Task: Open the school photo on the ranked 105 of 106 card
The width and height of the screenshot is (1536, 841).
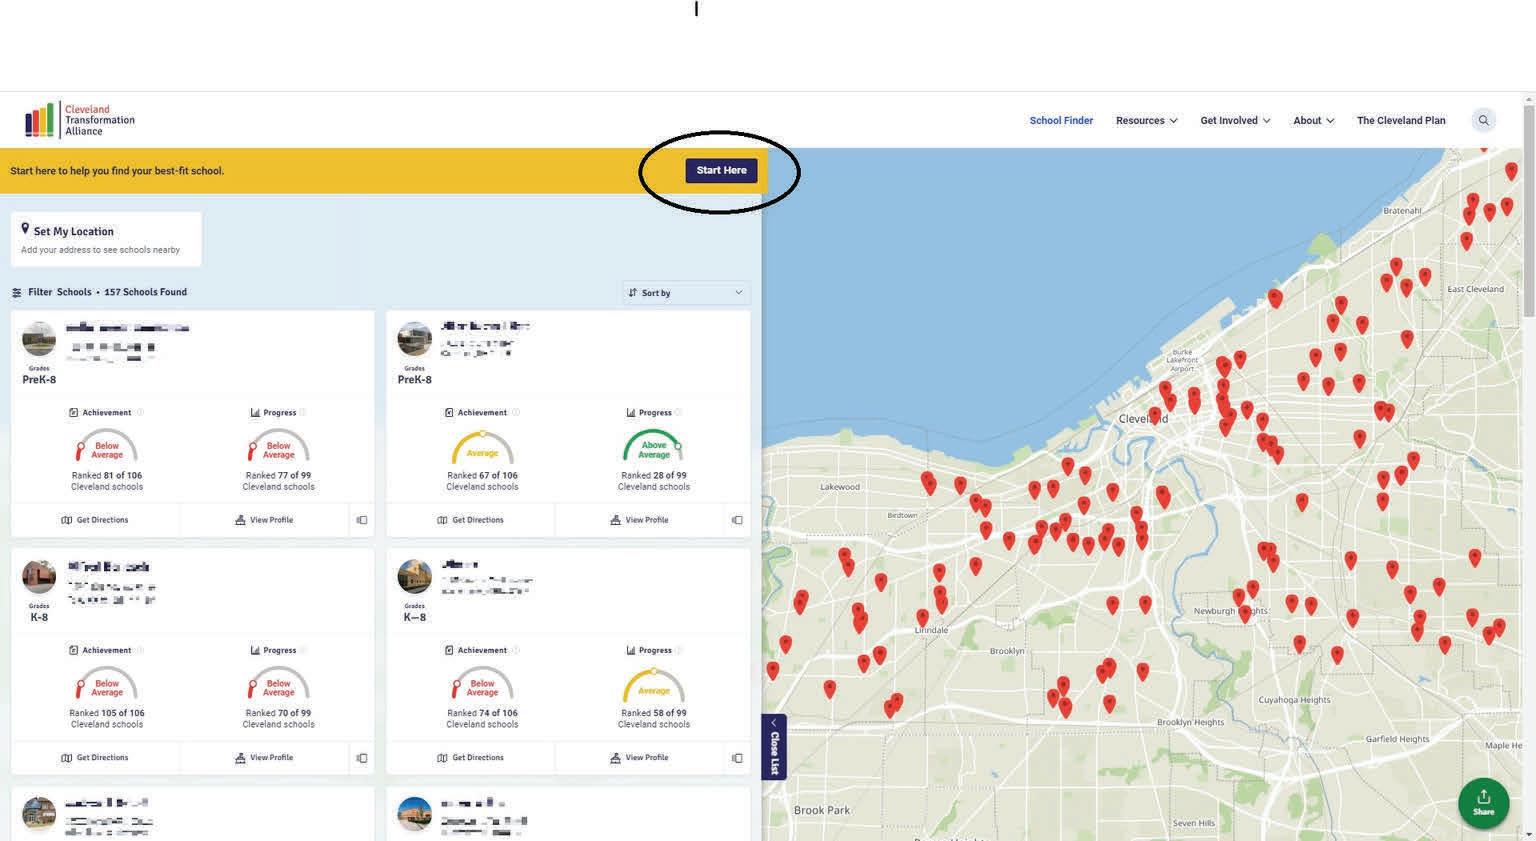Action: tap(39, 577)
